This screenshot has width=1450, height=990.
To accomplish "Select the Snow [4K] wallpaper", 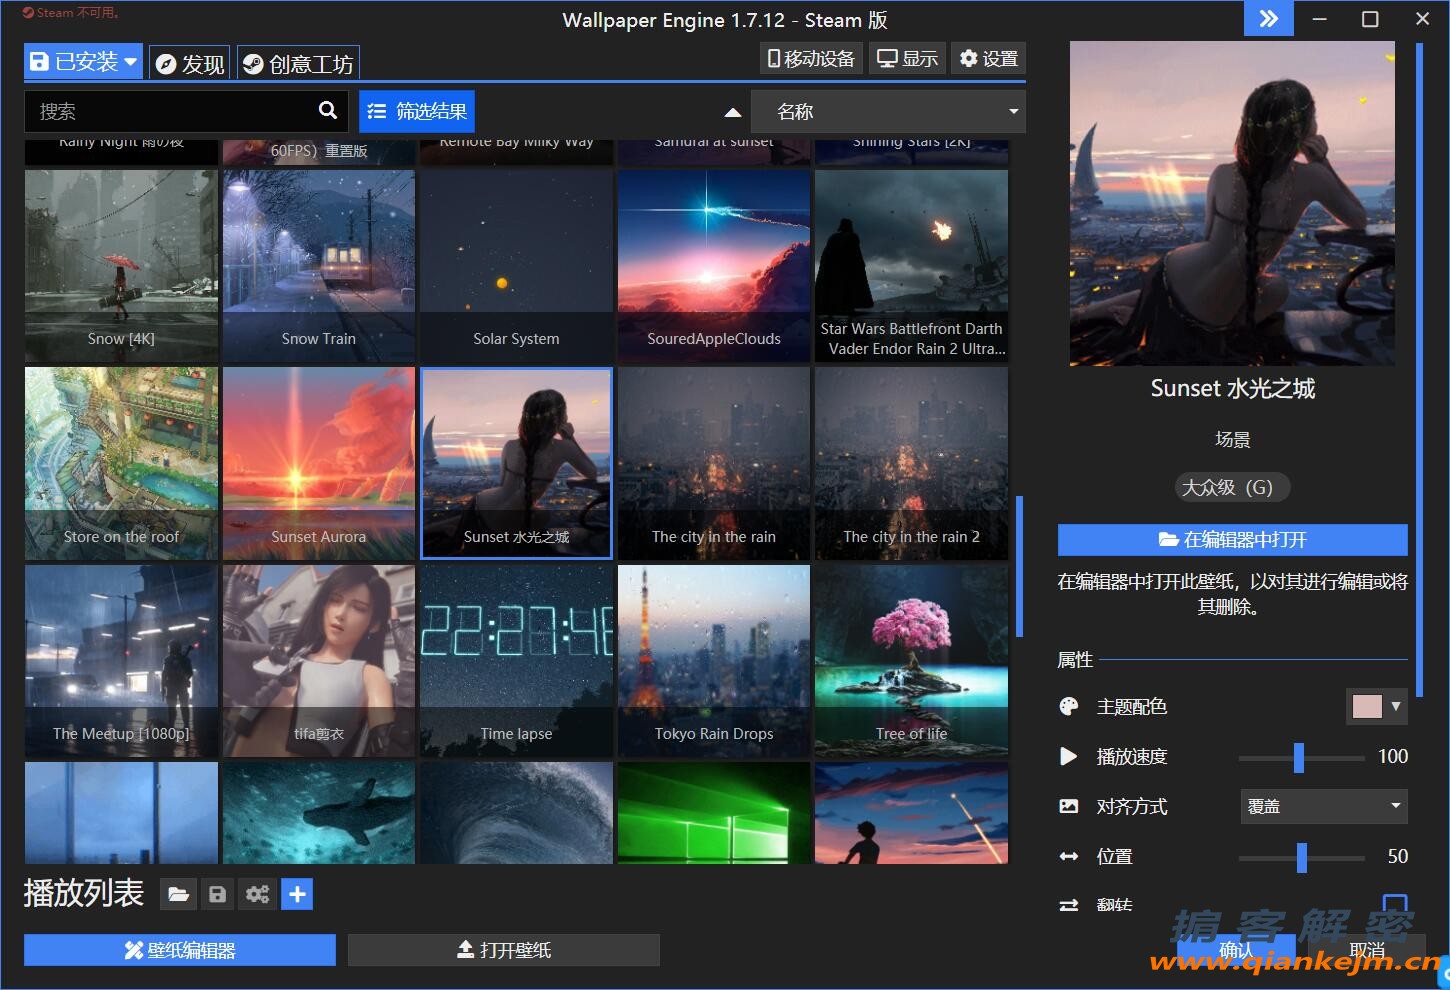I will [x=121, y=266].
